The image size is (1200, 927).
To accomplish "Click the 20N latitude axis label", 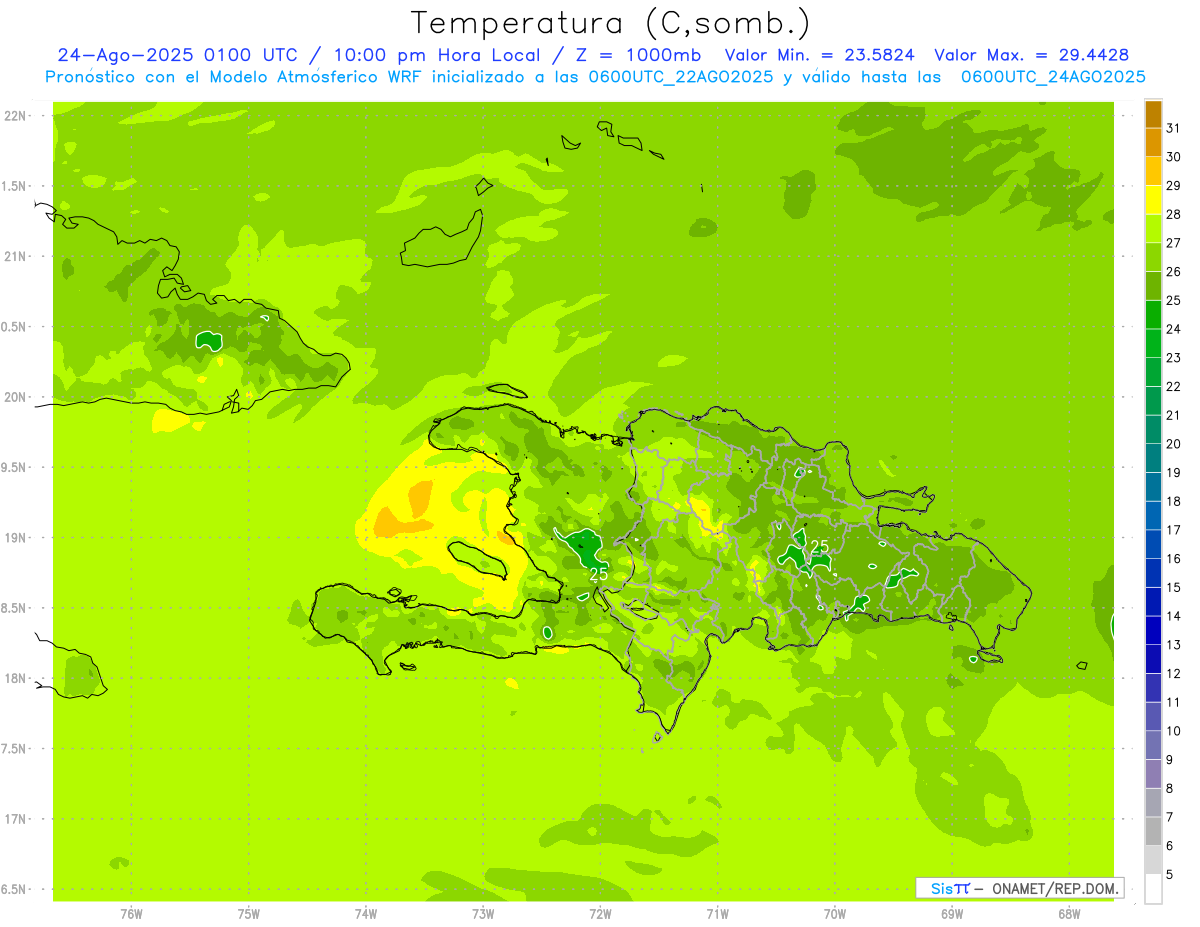I will coord(17,397).
